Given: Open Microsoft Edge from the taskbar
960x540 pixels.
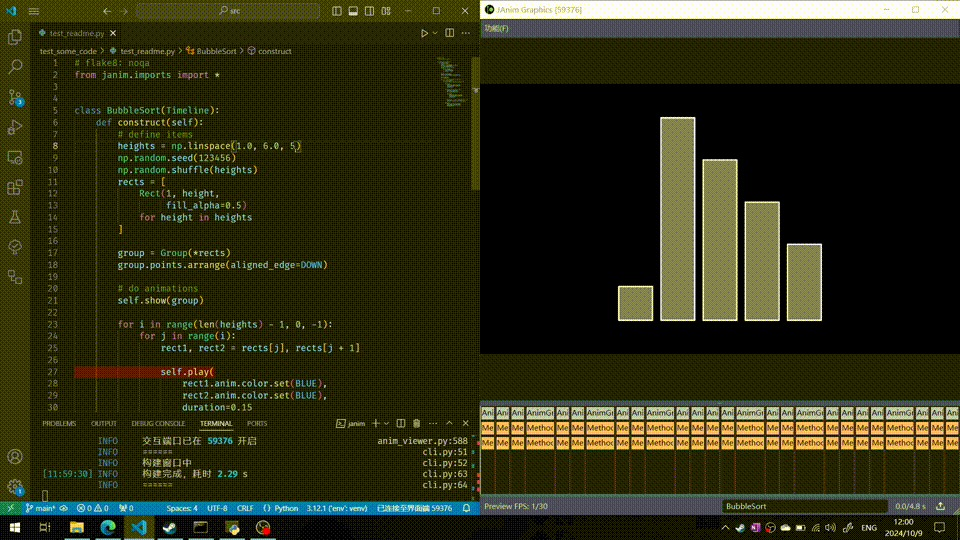Looking at the screenshot, I should click(x=108, y=527).
